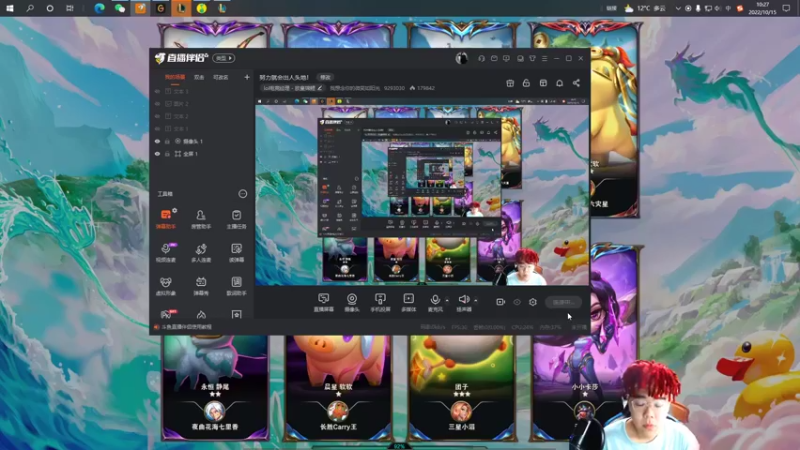Select the 摄像头 1 source row
The height and width of the screenshot is (450, 800).
pyautogui.click(x=202, y=141)
